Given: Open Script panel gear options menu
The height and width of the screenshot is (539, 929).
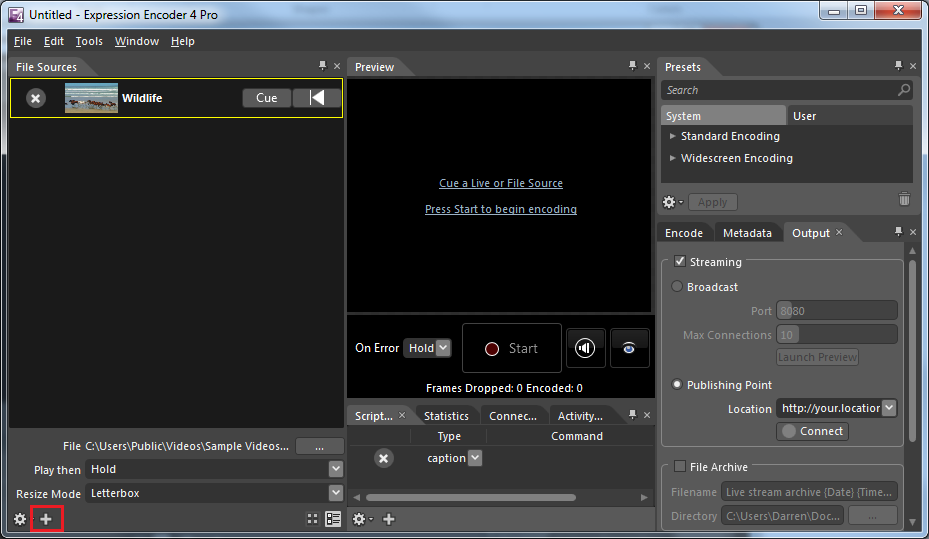Looking at the screenshot, I should 362,519.
